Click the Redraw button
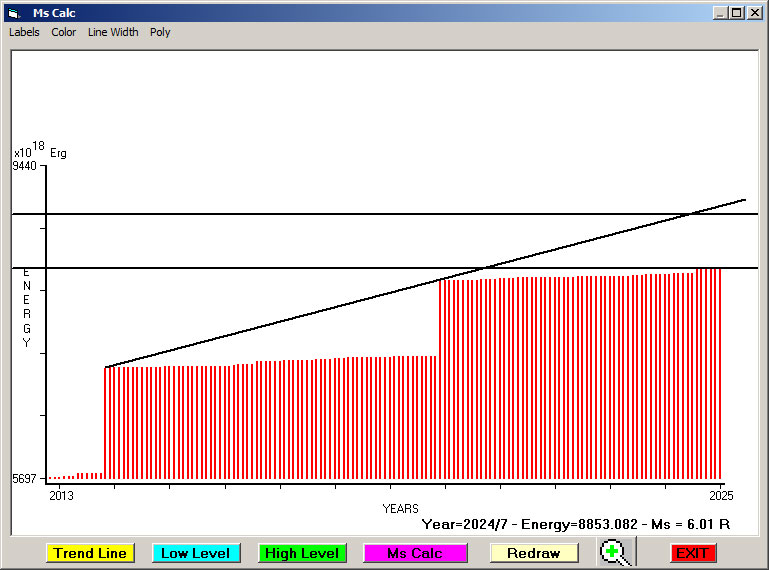The height and width of the screenshot is (570, 769). click(x=533, y=553)
